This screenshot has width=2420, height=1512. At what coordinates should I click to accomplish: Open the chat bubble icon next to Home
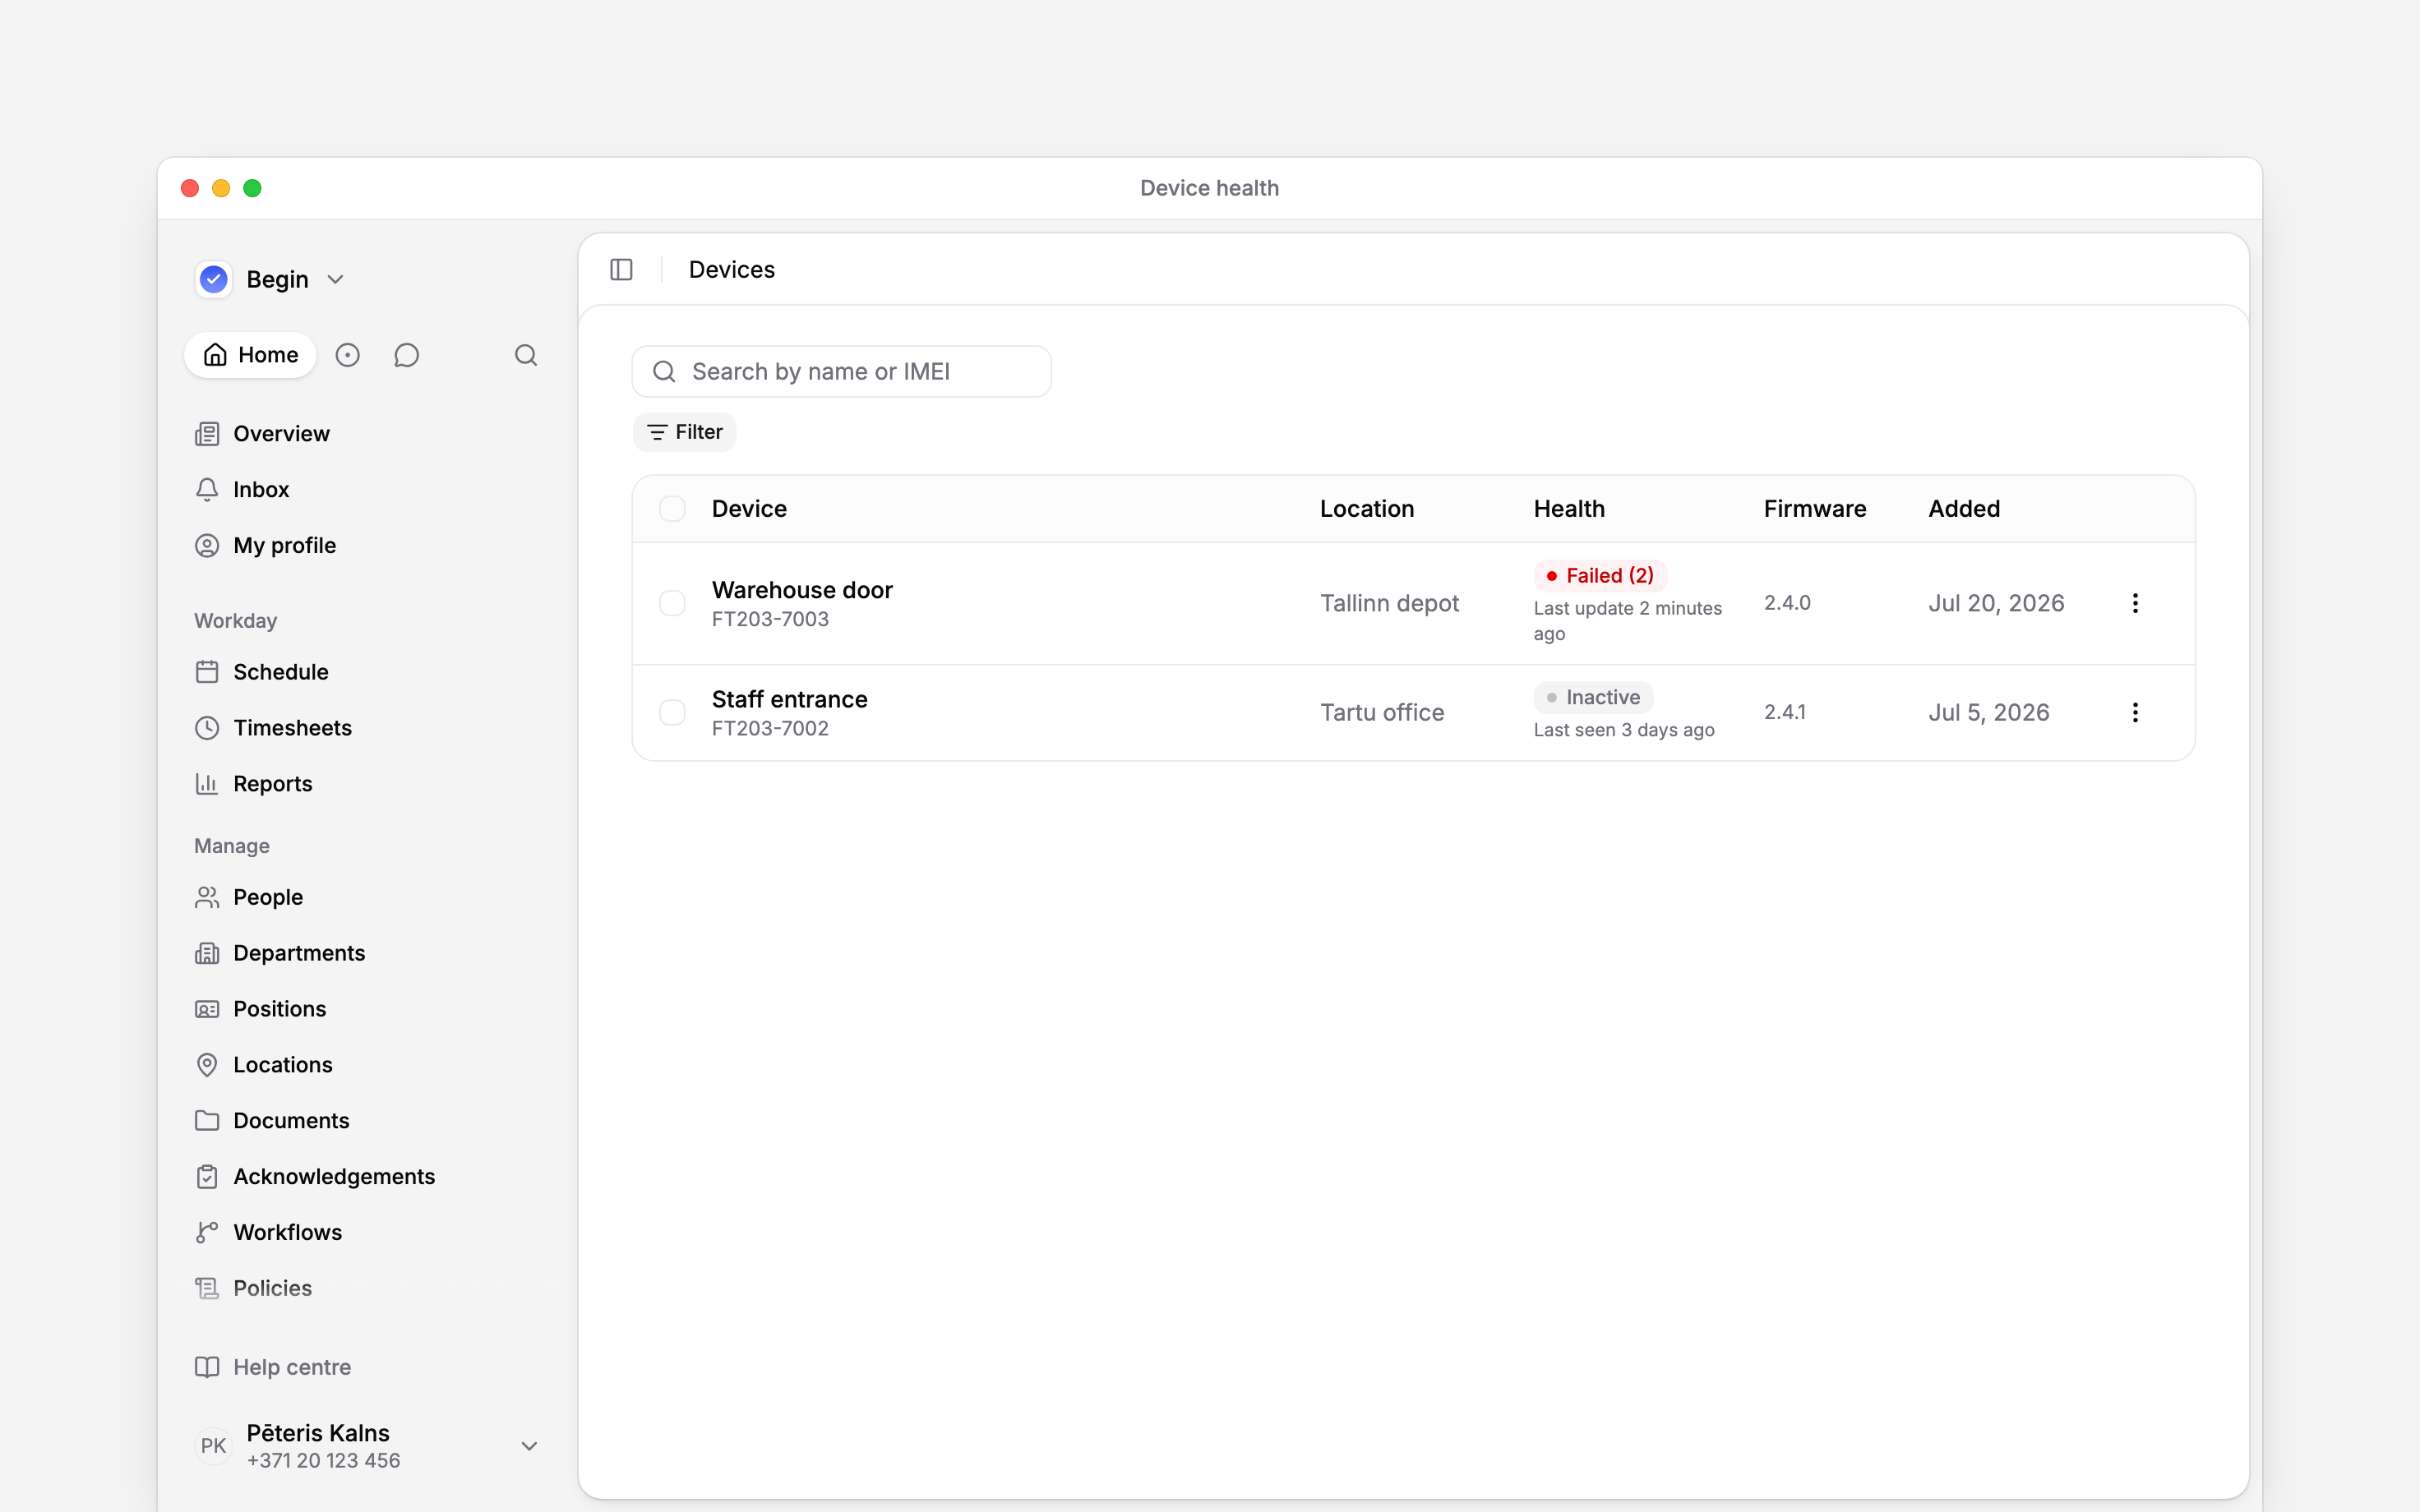pyautogui.click(x=406, y=355)
